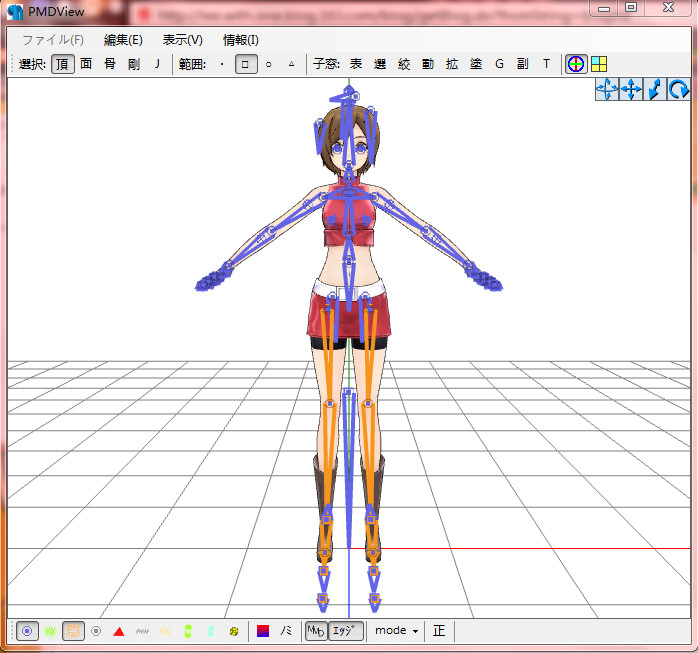Click the PMDView app icon in title bar
This screenshot has height=653, width=698.
coord(15,12)
